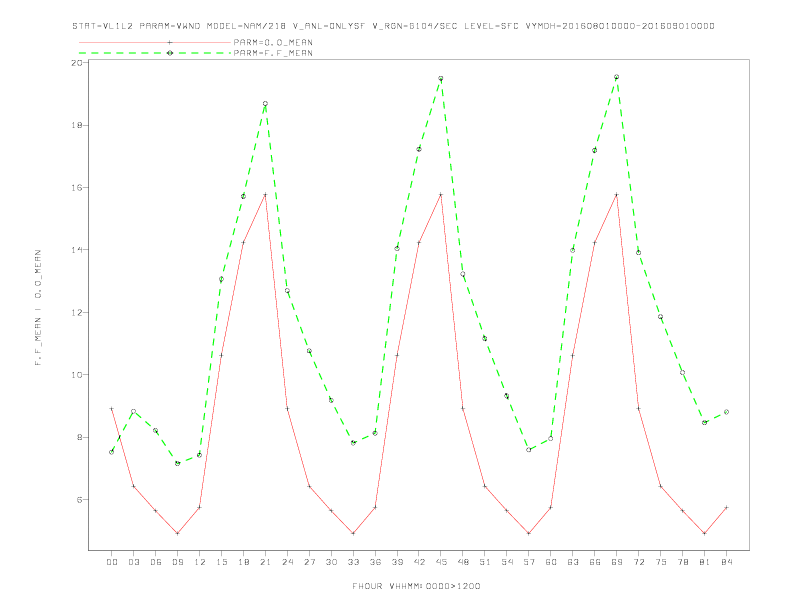
Task: Click the x-axis tick label 36
Action: (375, 562)
